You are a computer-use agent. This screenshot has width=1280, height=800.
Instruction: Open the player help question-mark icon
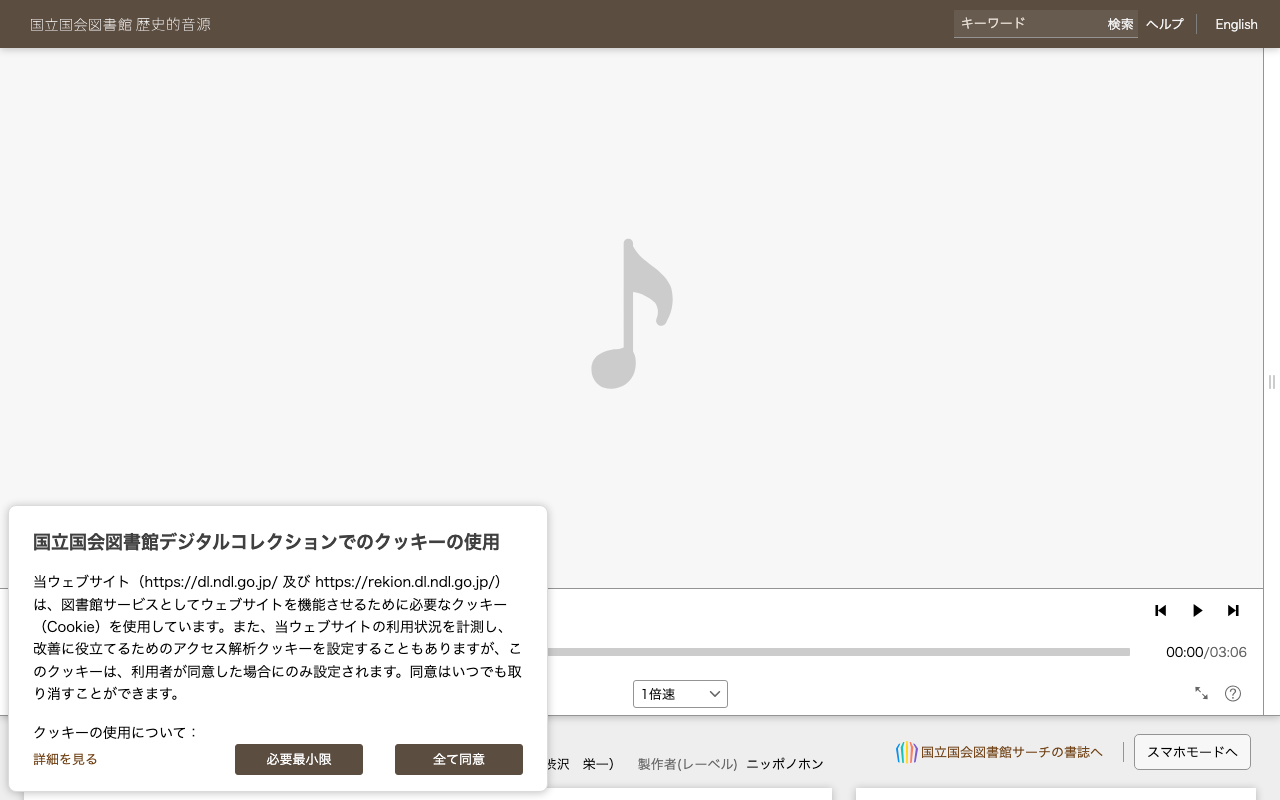tap(1233, 693)
